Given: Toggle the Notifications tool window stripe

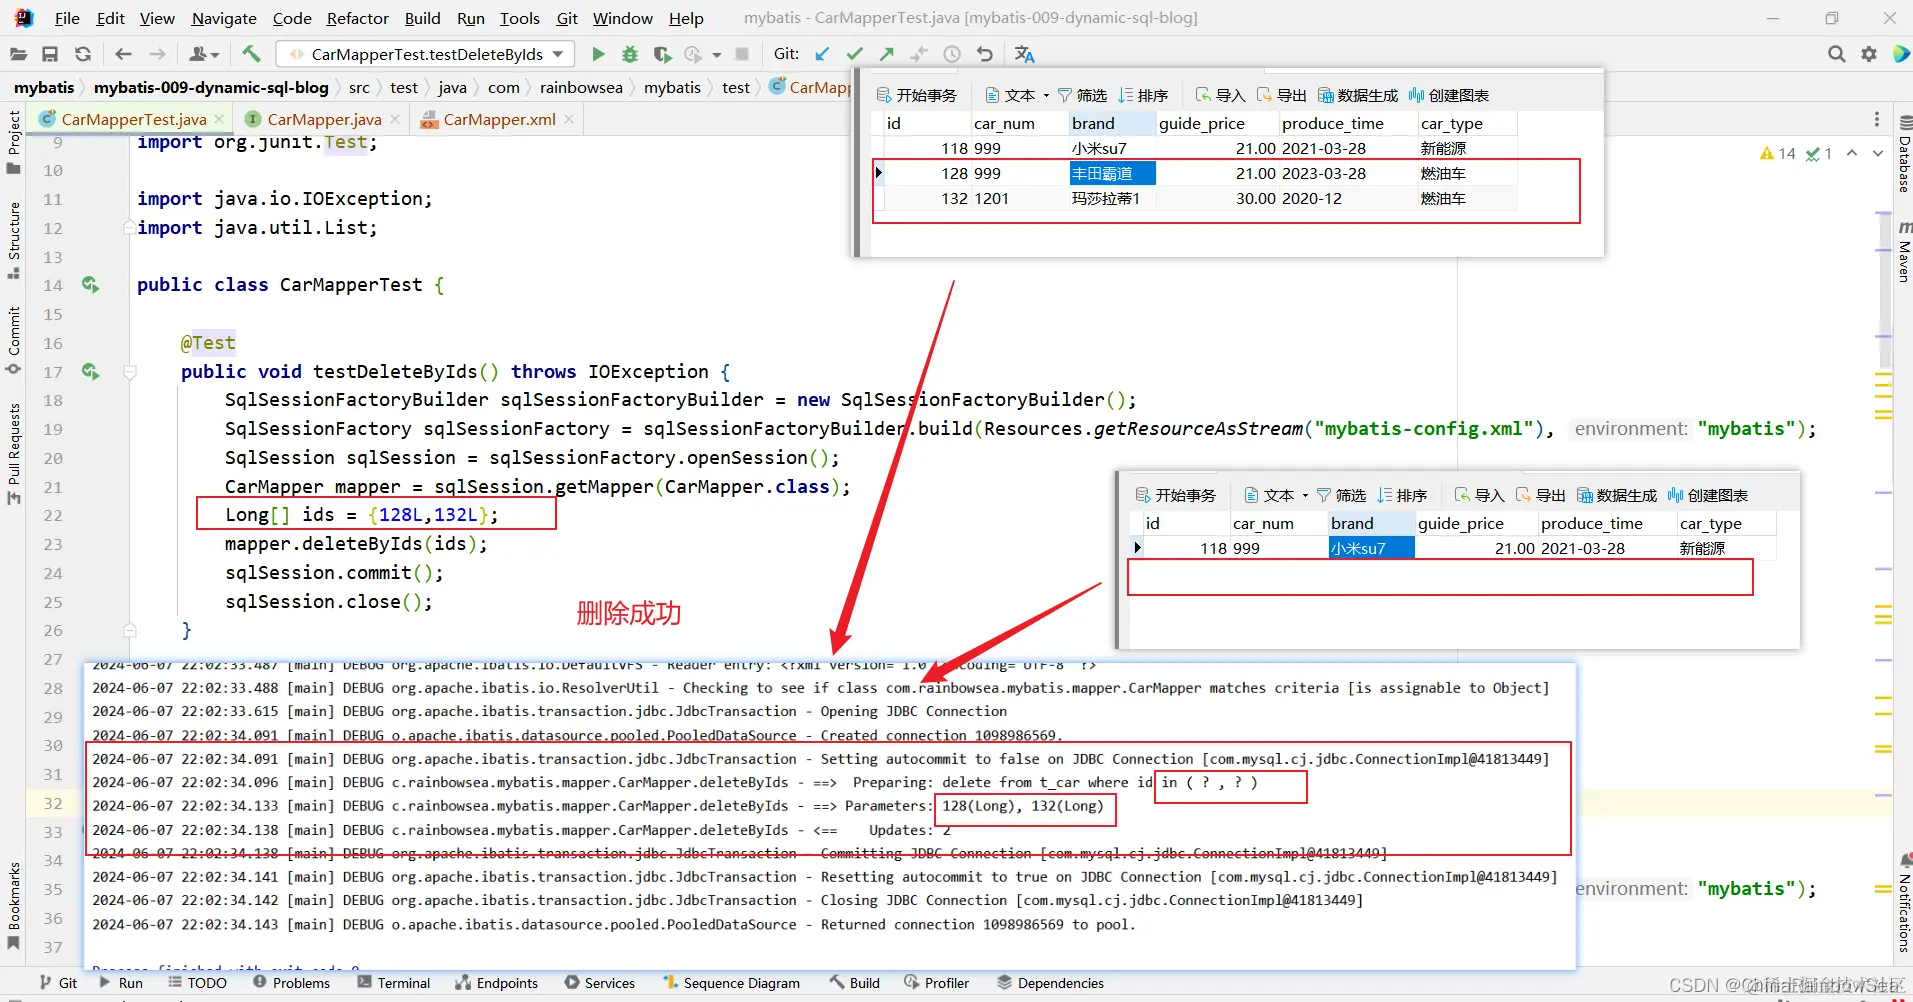Looking at the screenshot, I should (x=1903, y=903).
